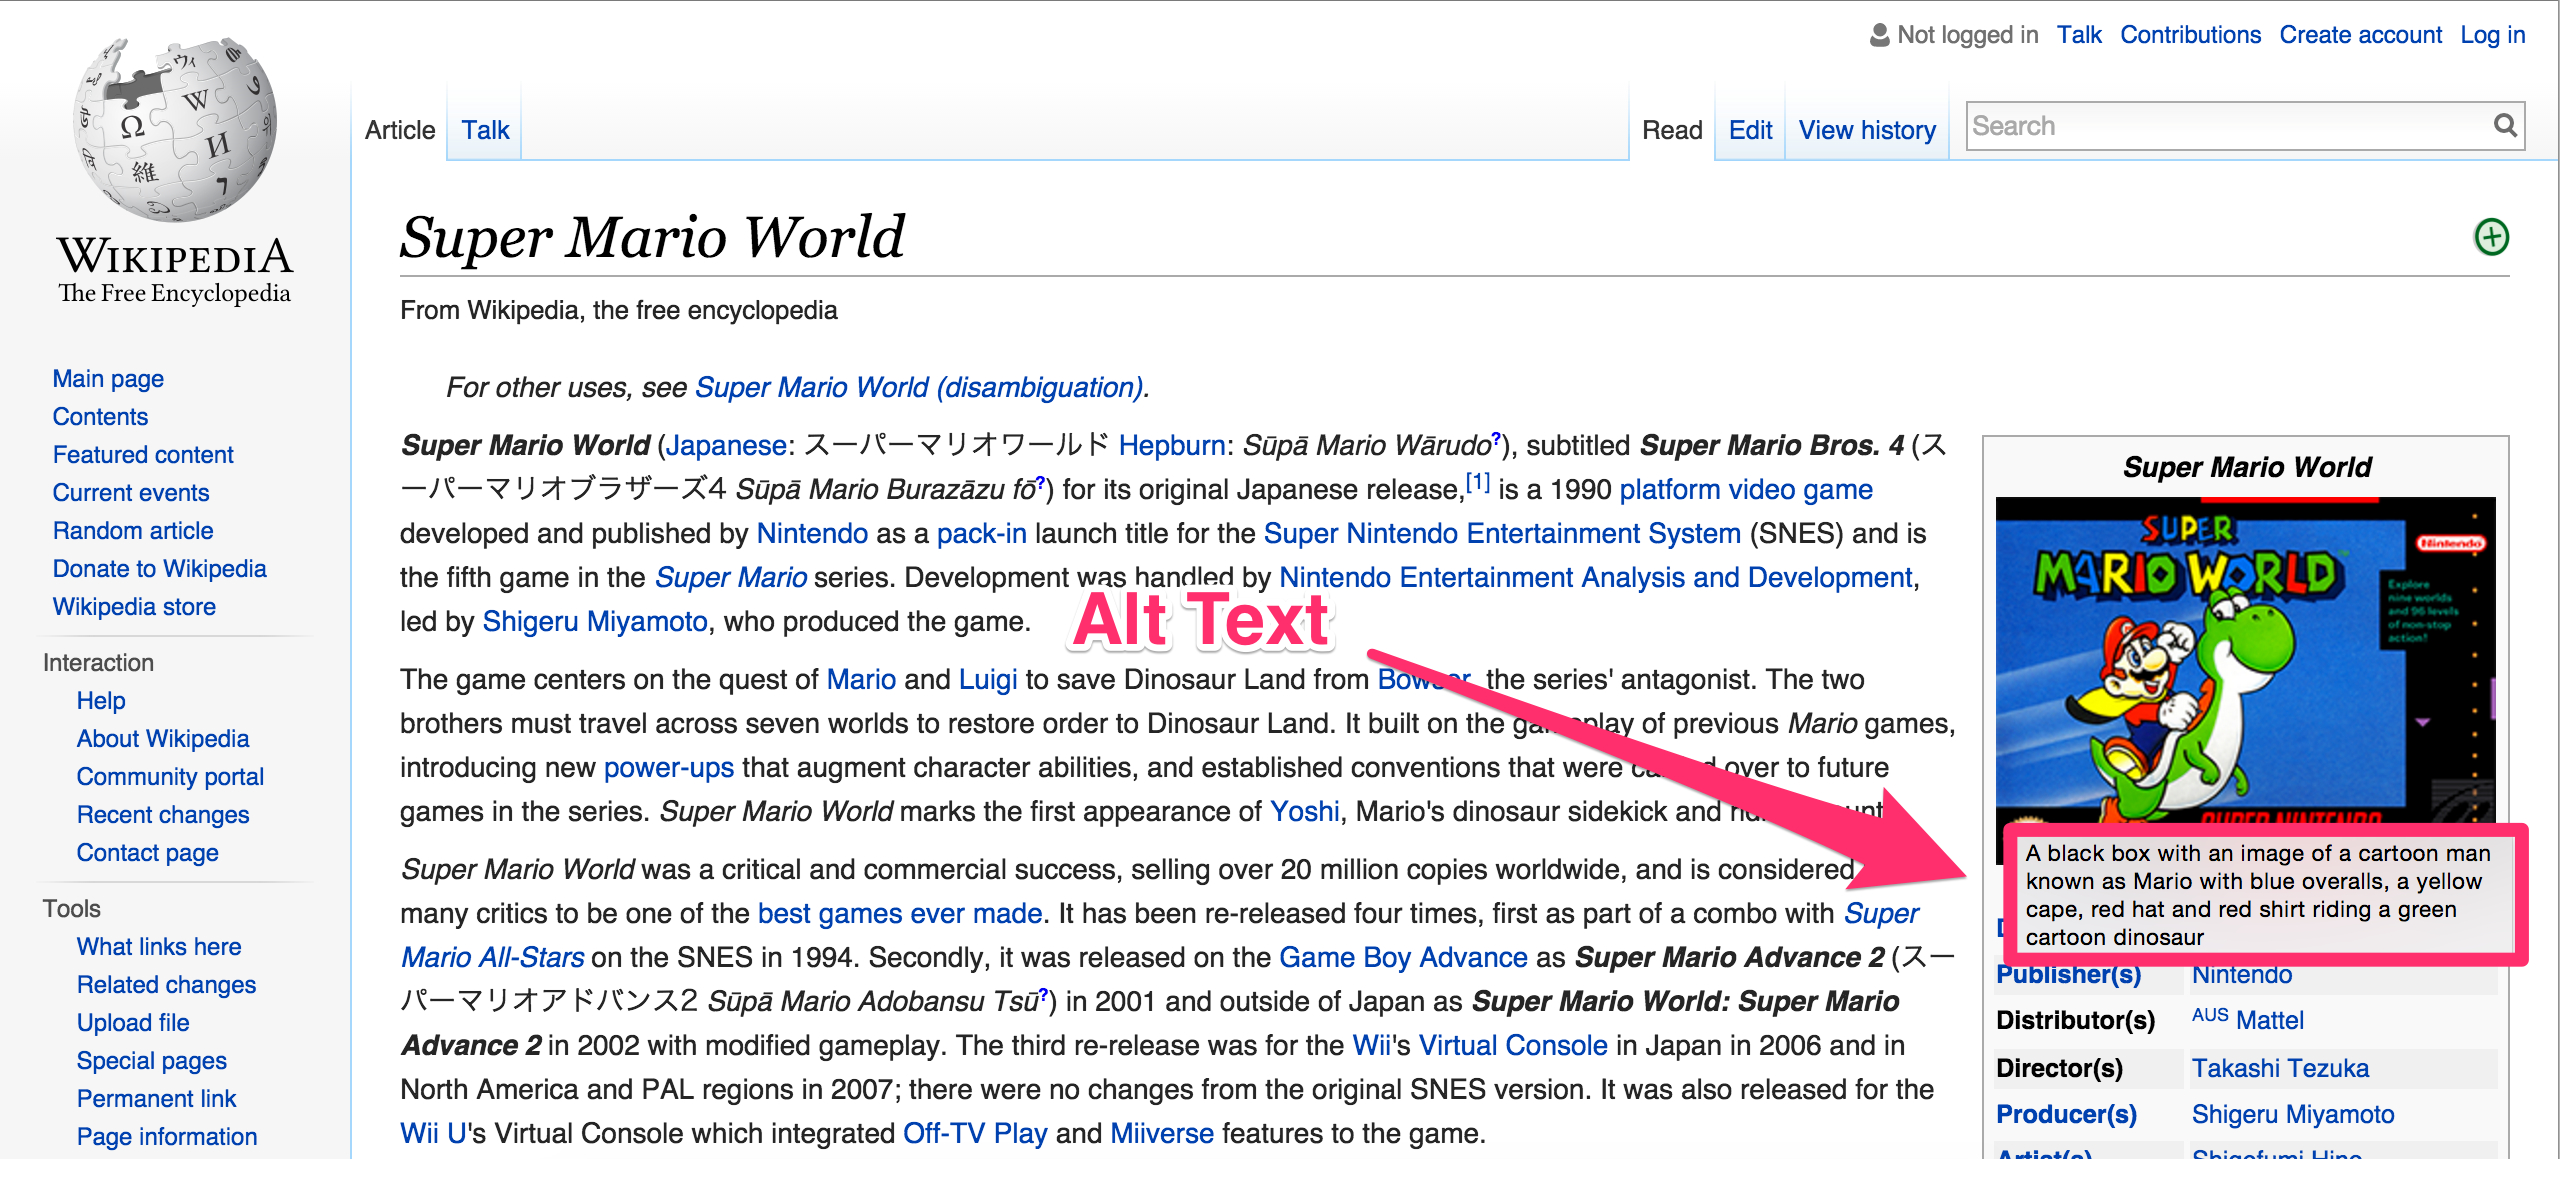Screen dimensions: 2560x1200
Task: Click the Mario character link
Action: [x=861, y=680]
